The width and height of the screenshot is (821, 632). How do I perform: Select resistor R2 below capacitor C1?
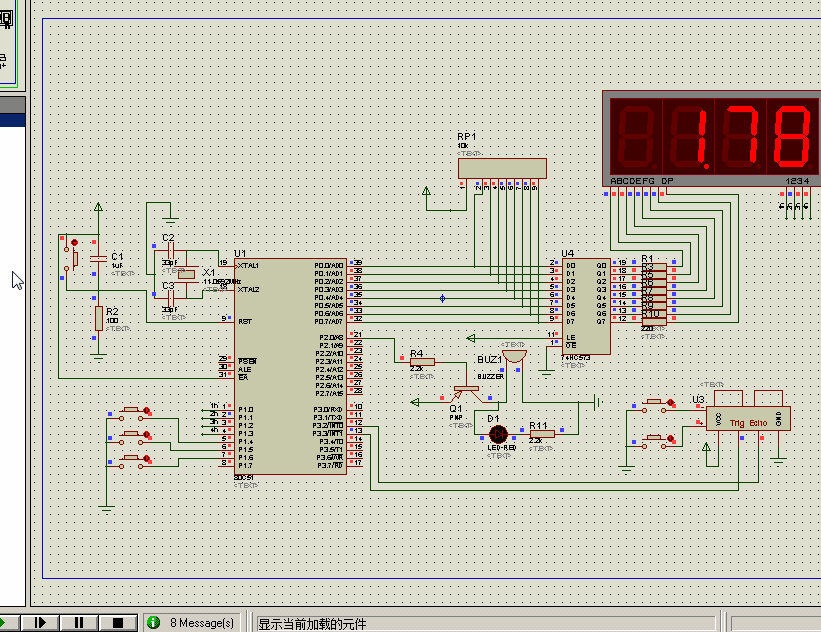[x=98, y=318]
